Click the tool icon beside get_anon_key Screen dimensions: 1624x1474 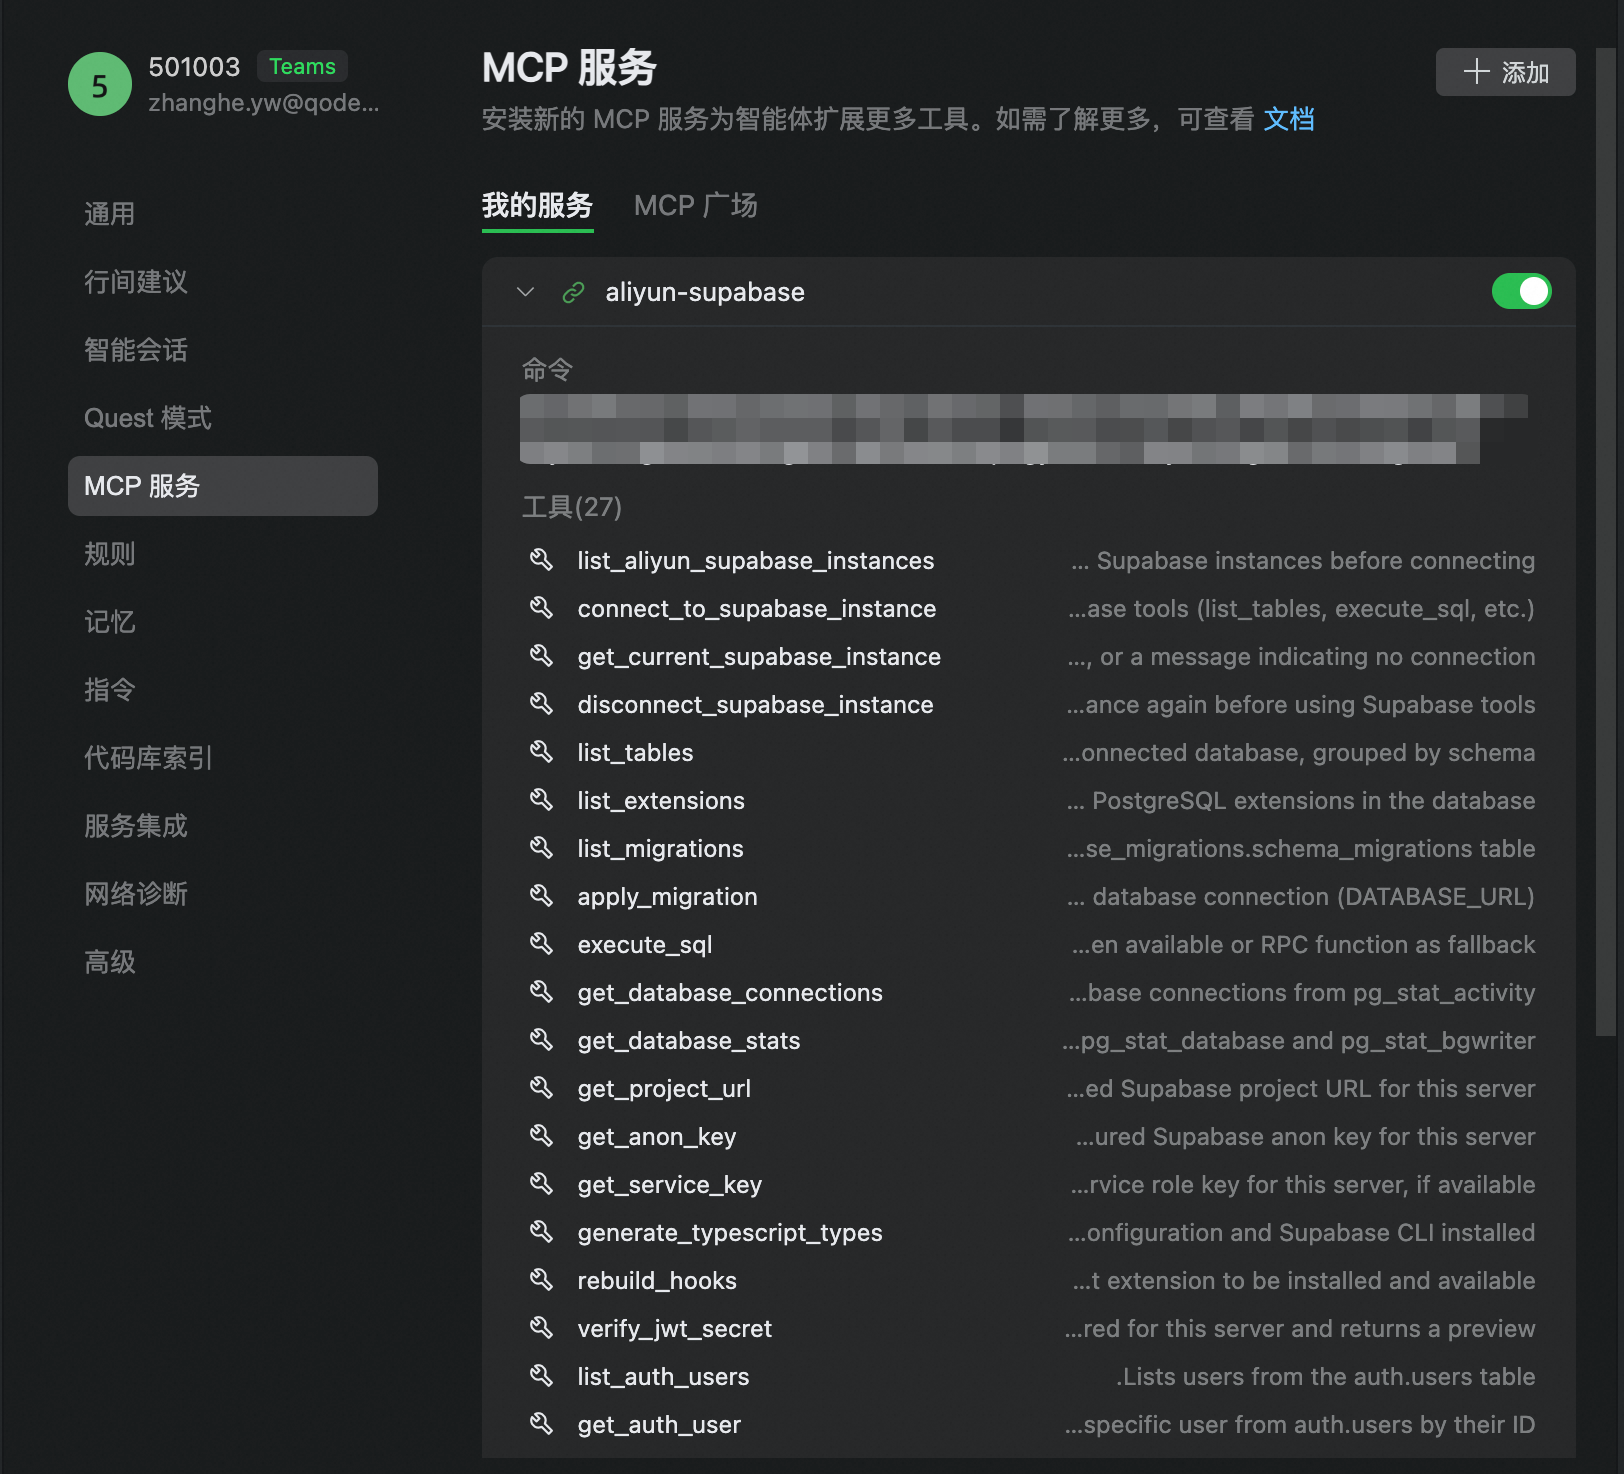click(541, 1135)
